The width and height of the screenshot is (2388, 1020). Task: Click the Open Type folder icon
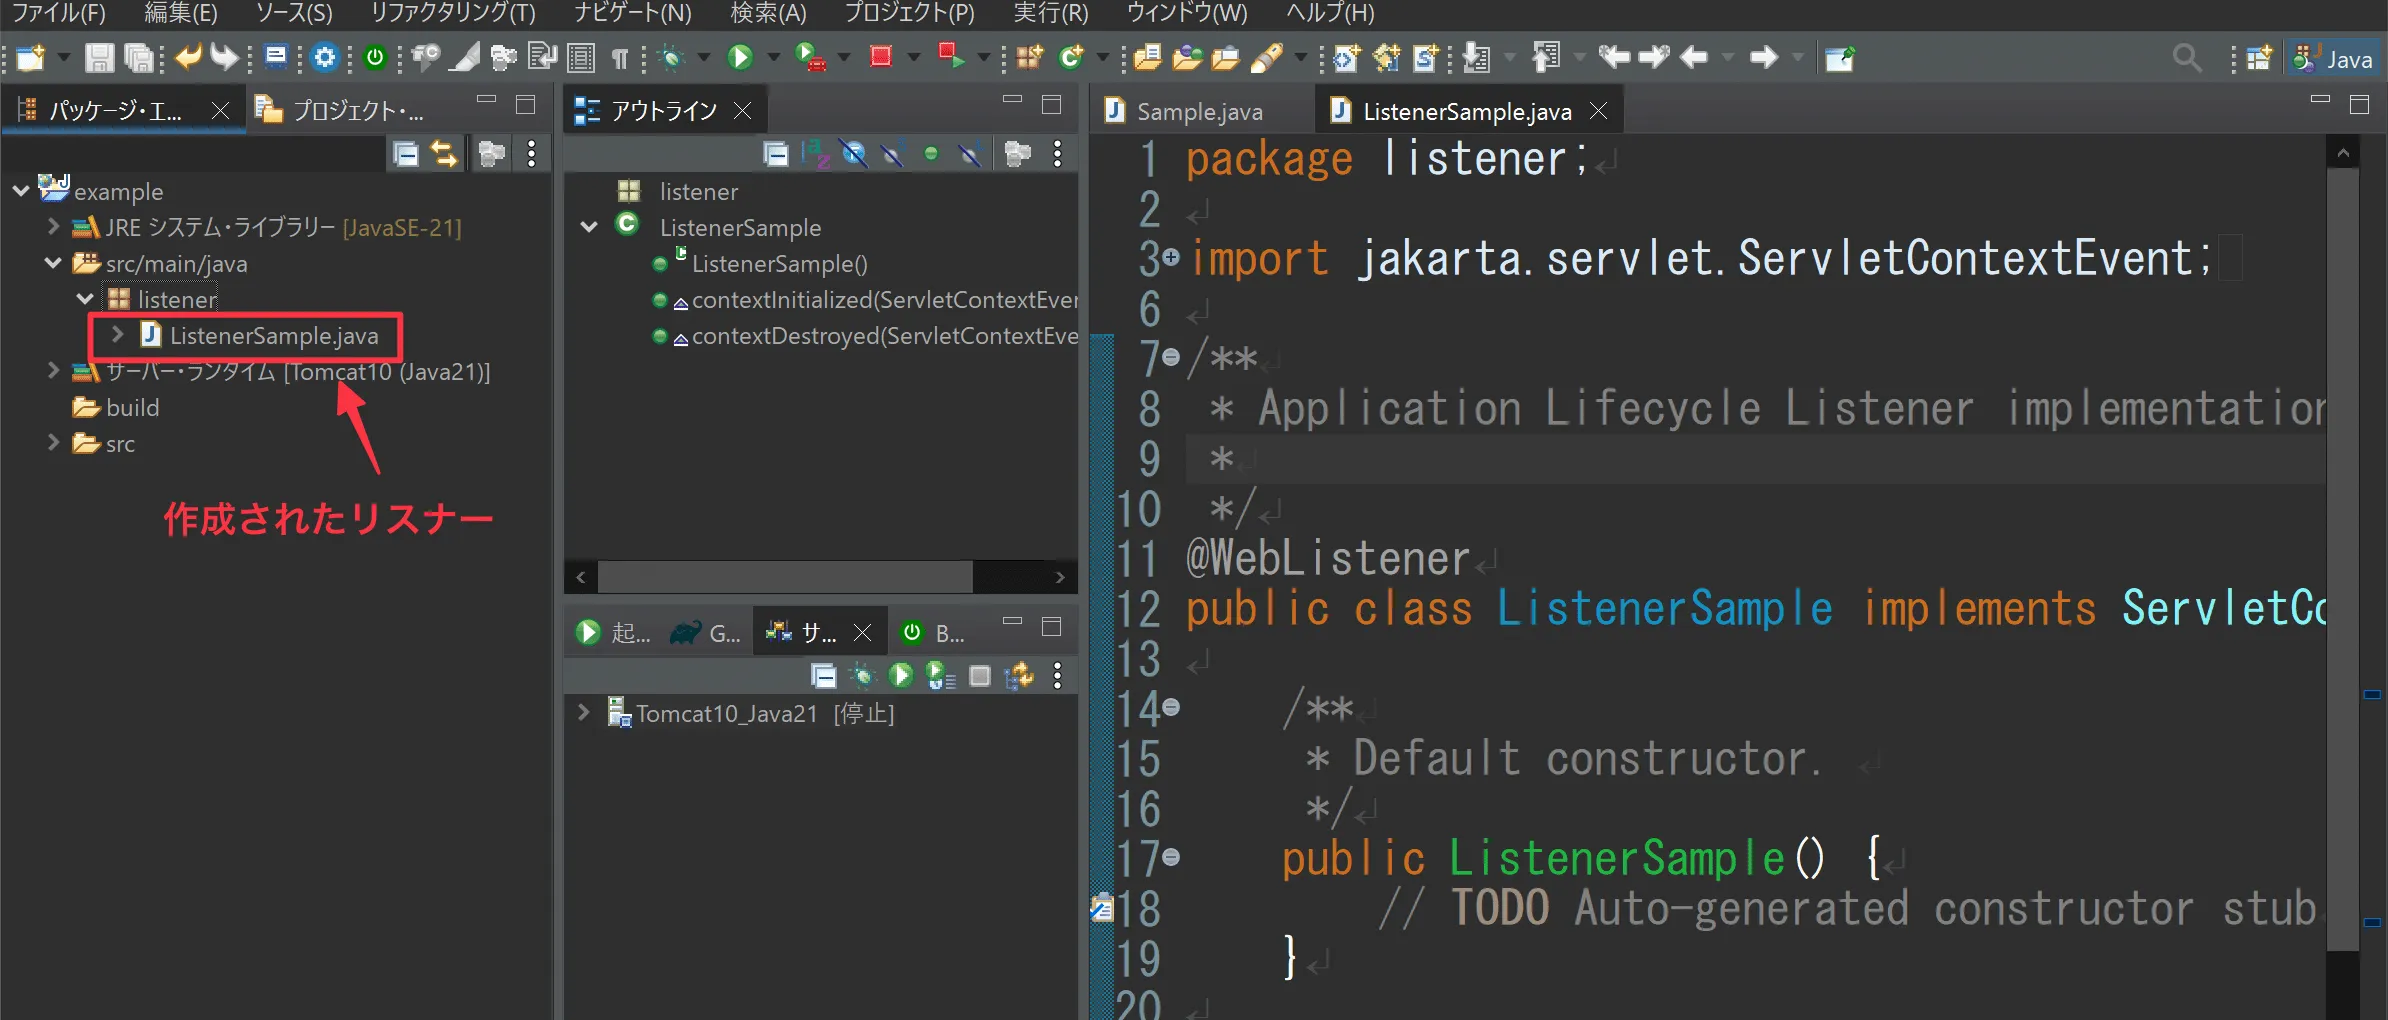1186,58
